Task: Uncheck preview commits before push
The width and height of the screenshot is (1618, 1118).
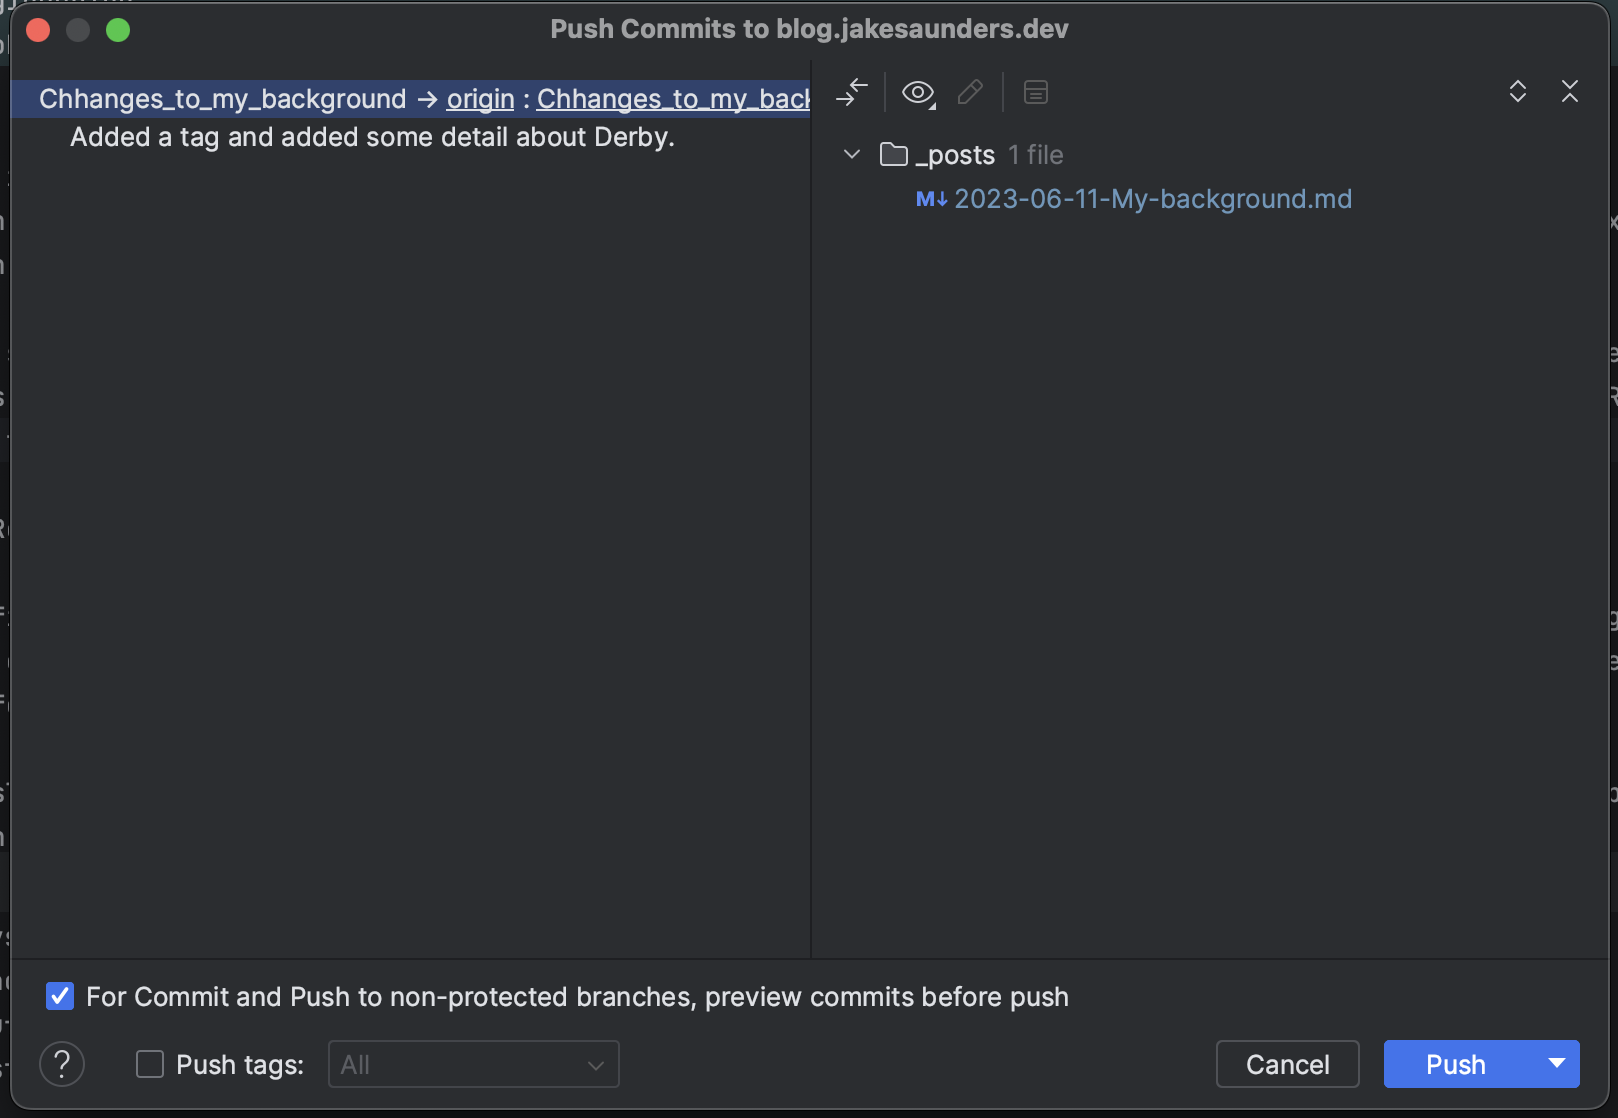Action: (60, 996)
